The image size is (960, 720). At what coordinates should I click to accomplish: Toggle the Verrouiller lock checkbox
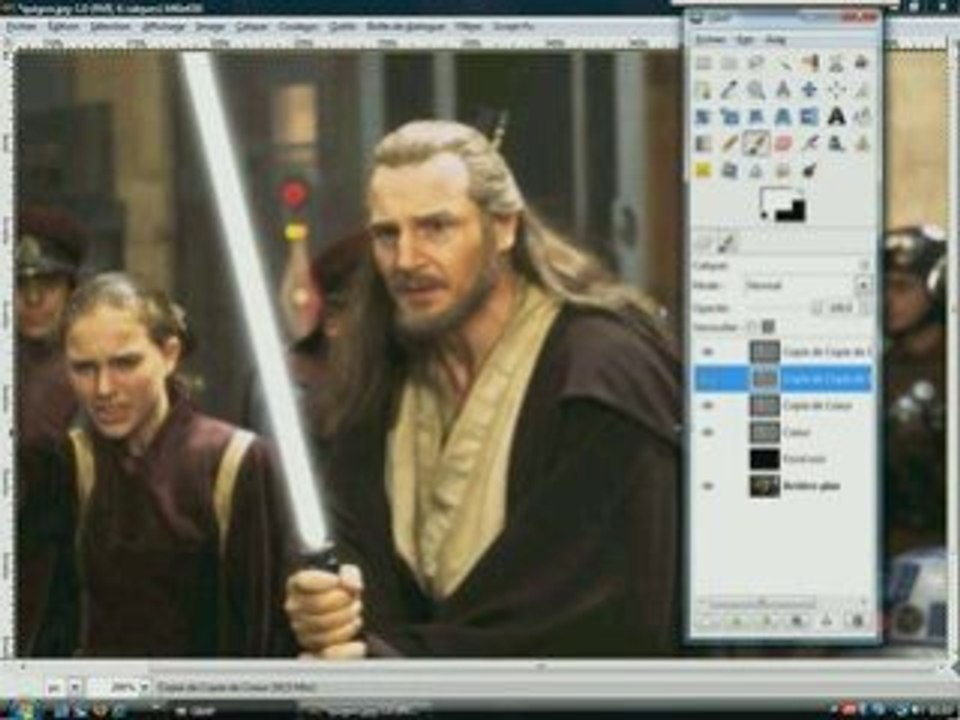[752, 326]
